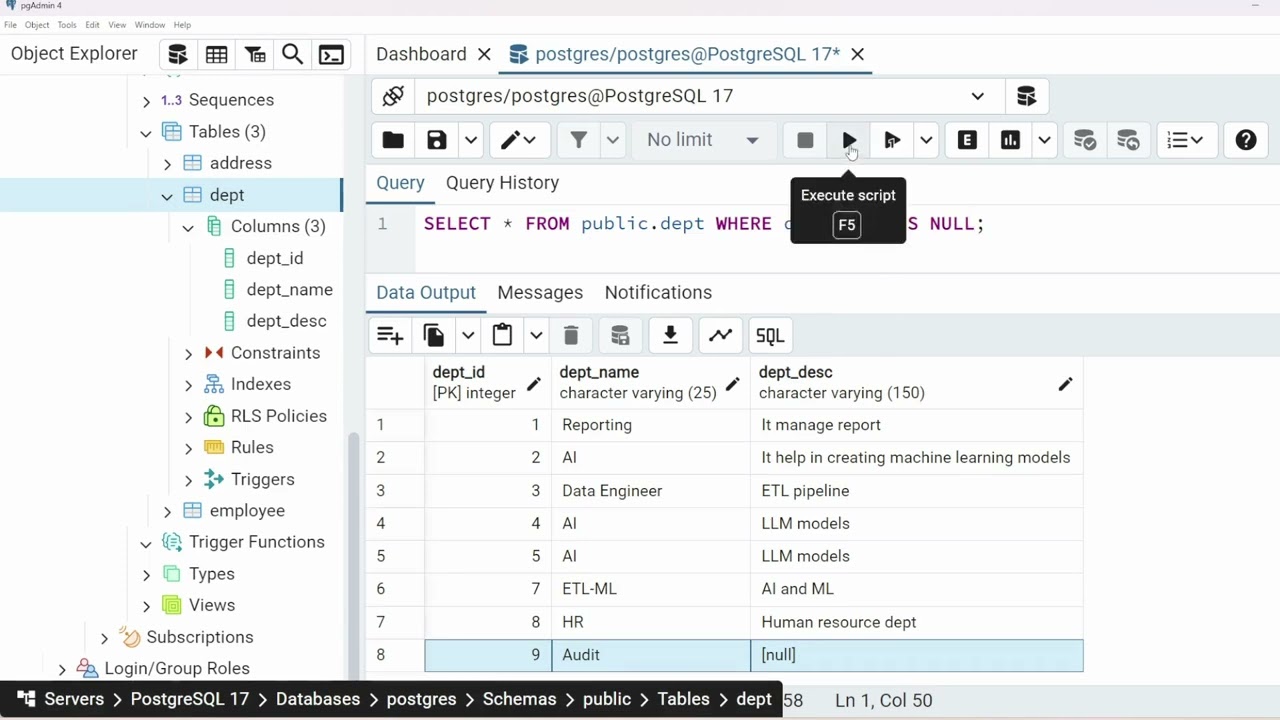1280x720 pixels.
Task: Click the Open File folder icon
Action: point(393,140)
